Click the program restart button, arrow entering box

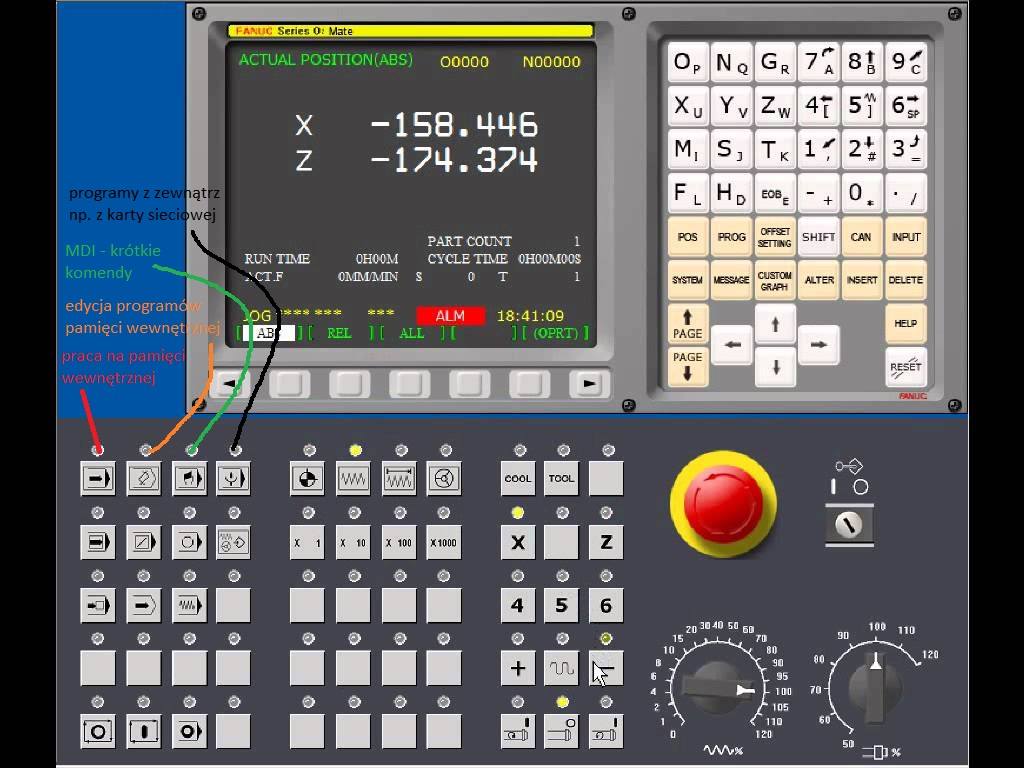98,605
